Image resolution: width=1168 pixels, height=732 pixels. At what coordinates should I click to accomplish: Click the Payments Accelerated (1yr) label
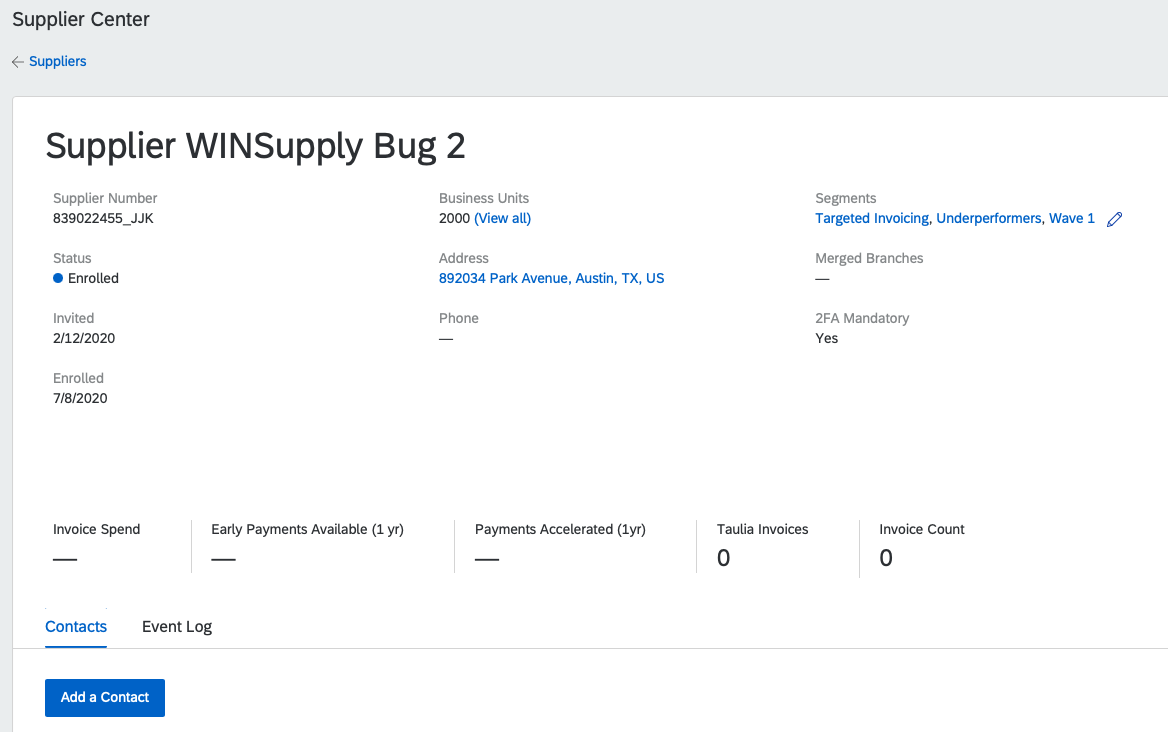pos(560,529)
